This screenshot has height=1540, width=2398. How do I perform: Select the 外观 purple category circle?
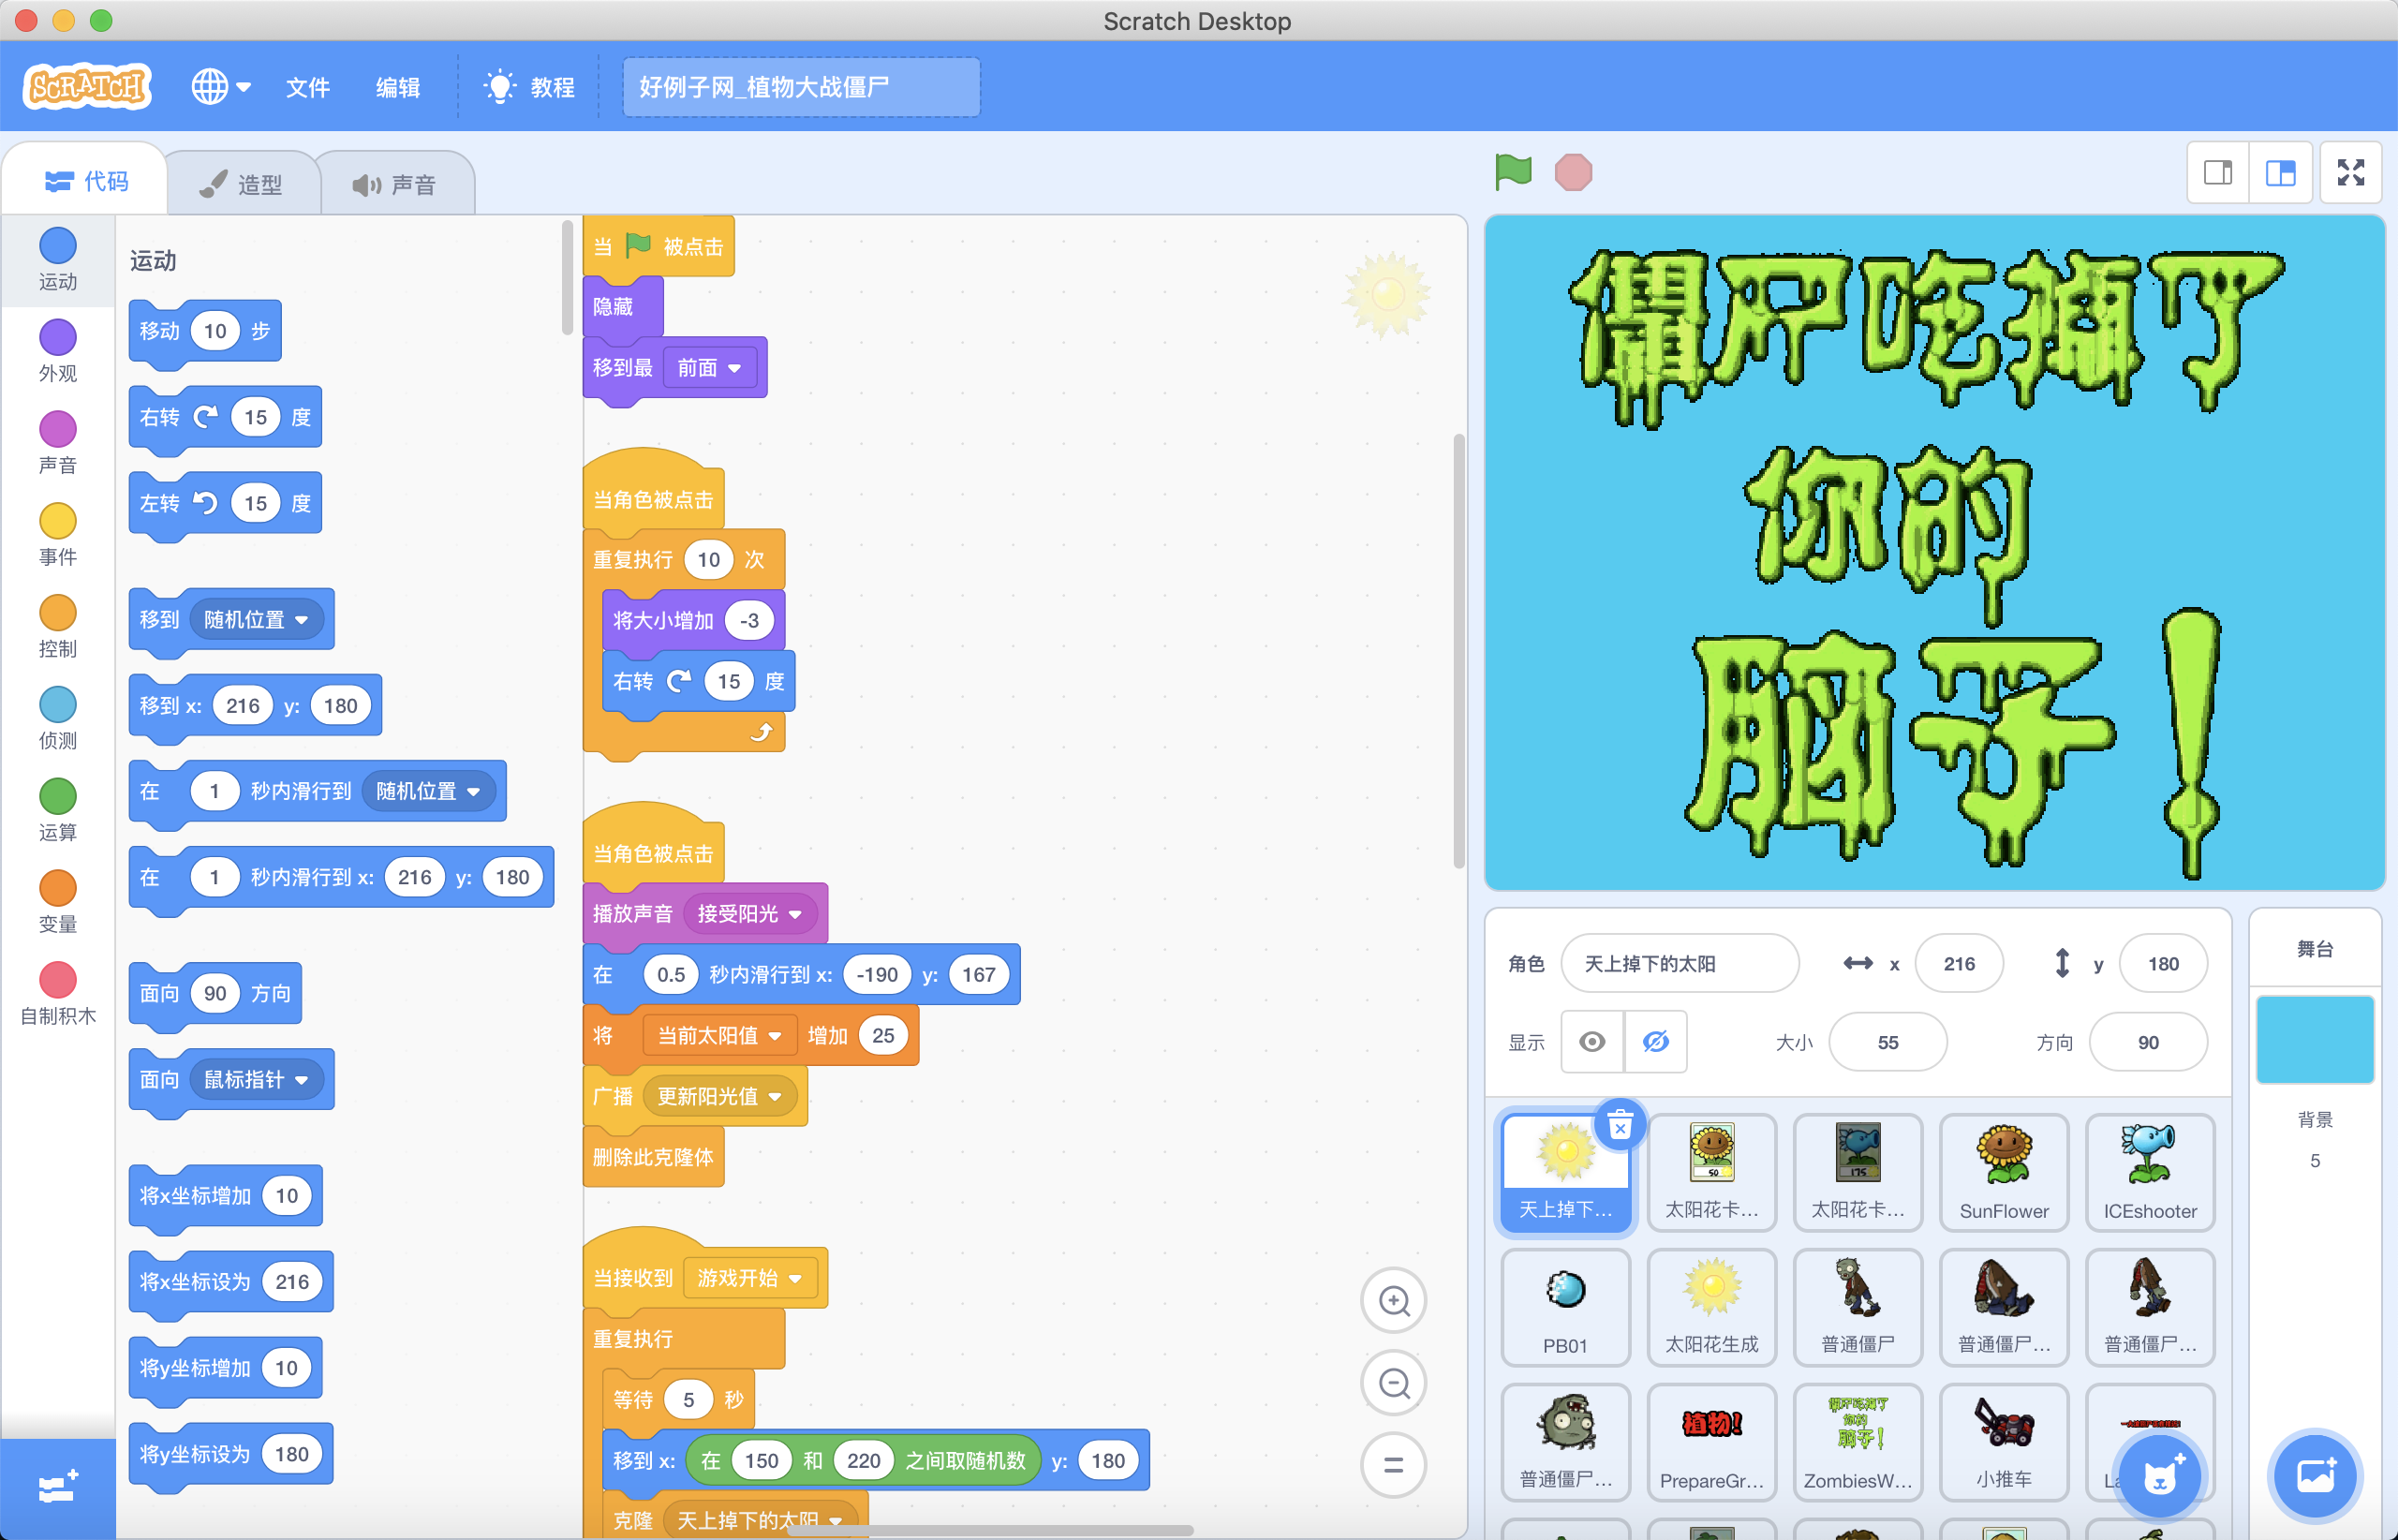click(57, 338)
